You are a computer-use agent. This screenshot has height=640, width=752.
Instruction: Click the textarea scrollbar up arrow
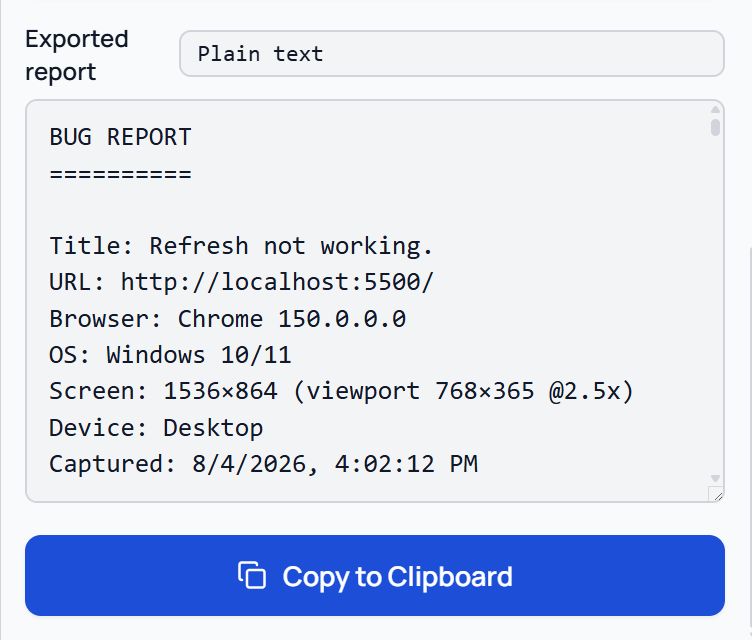click(715, 110)
